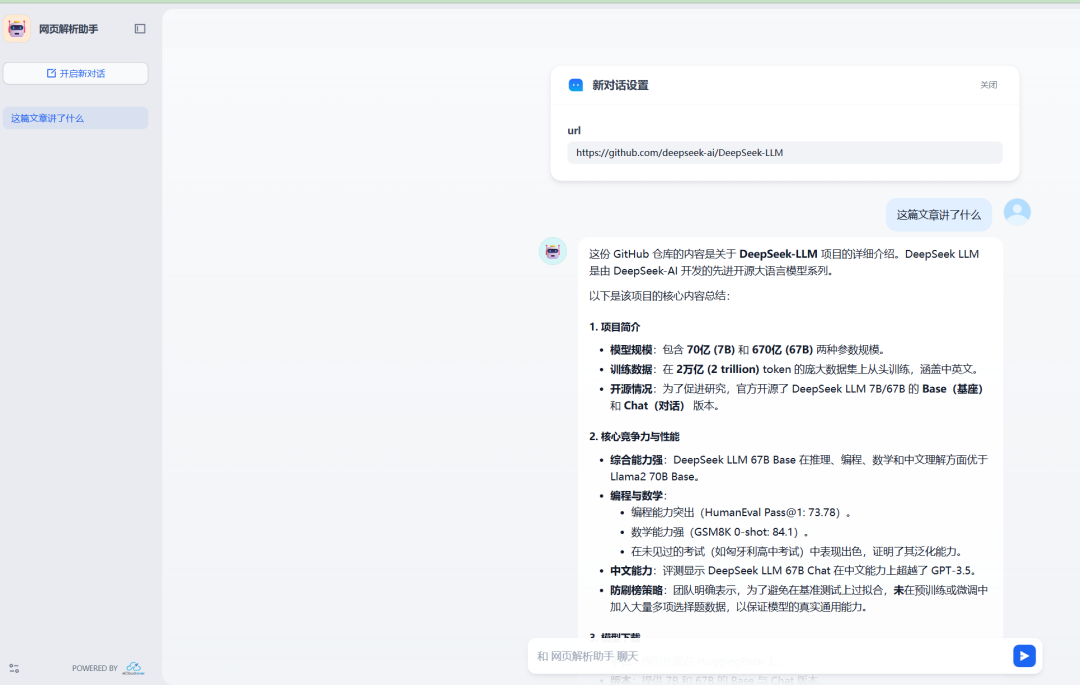Click the 2. 核心竞争力与性能 heading
This screenshot has height=685, width=1080.
point(633,437)
